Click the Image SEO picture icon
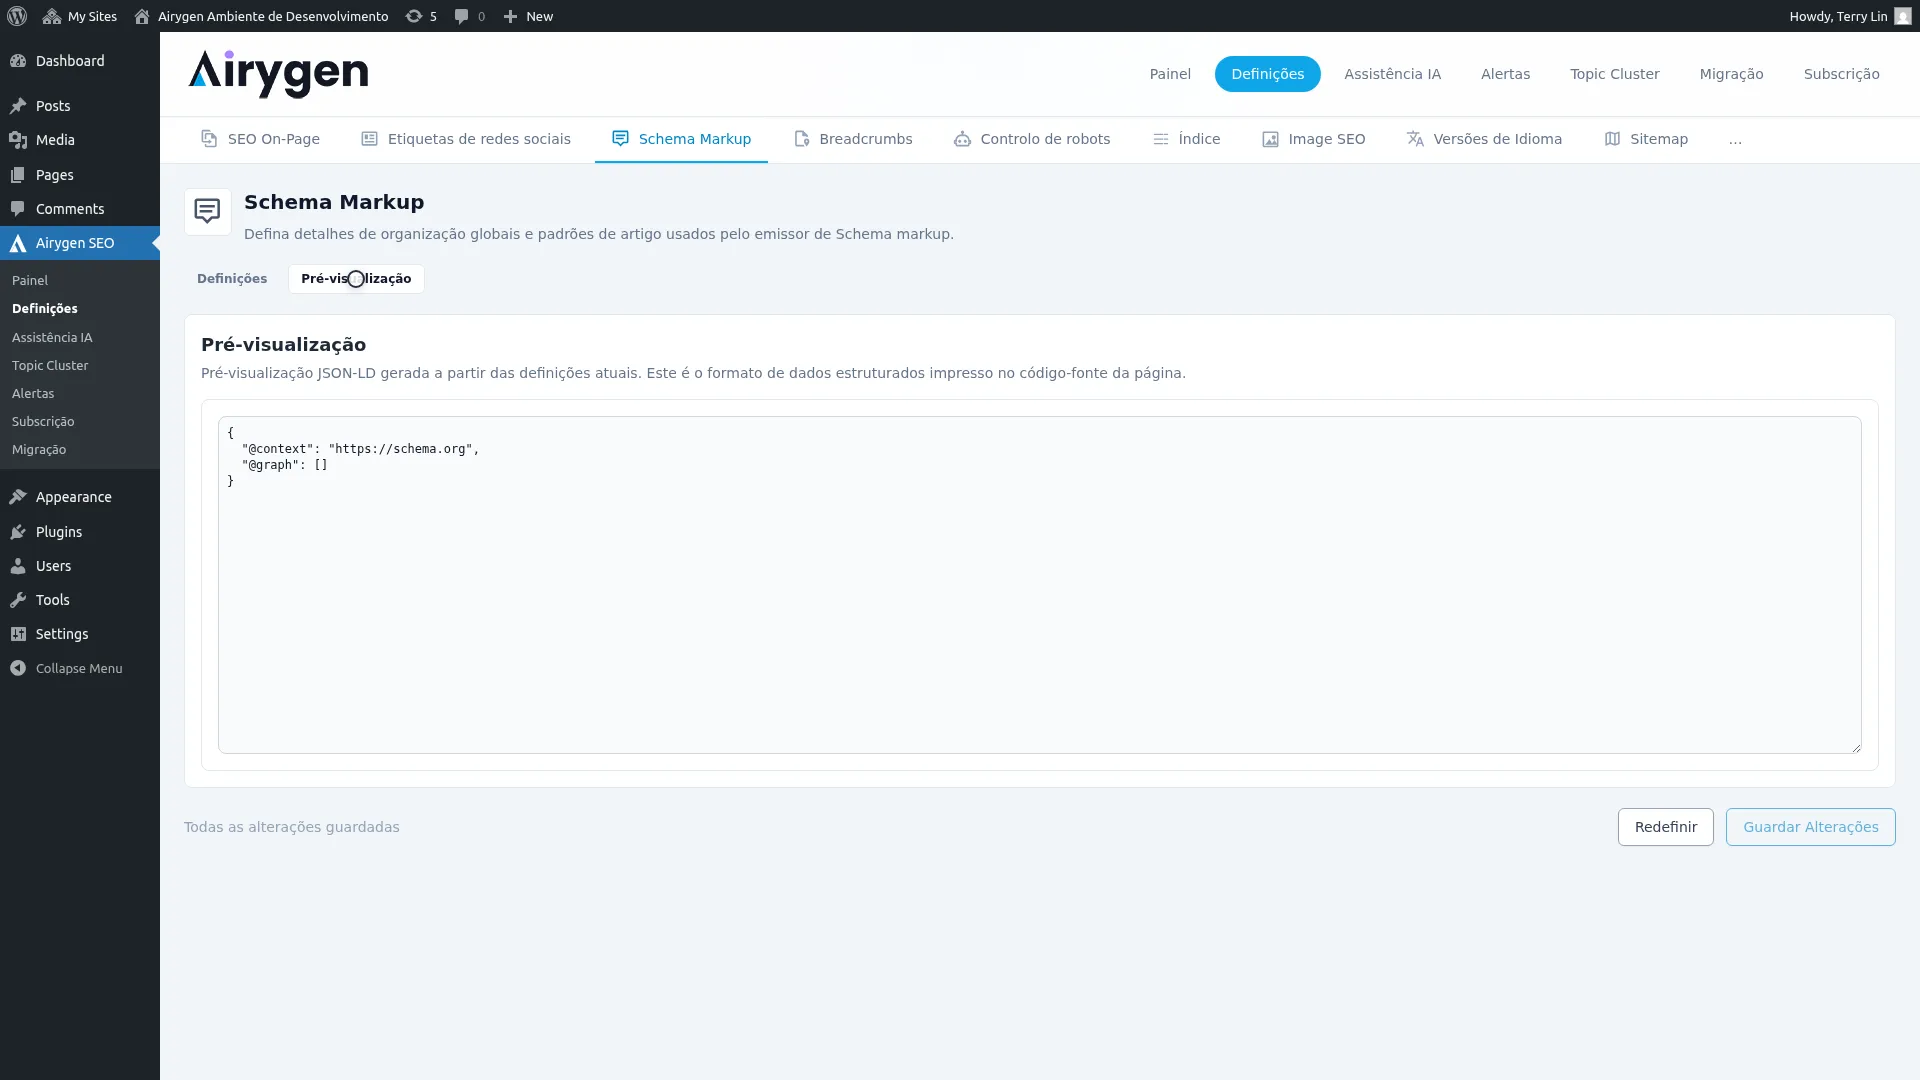The width and height of the screenshot is (1920, 1080). point(1270,139)
